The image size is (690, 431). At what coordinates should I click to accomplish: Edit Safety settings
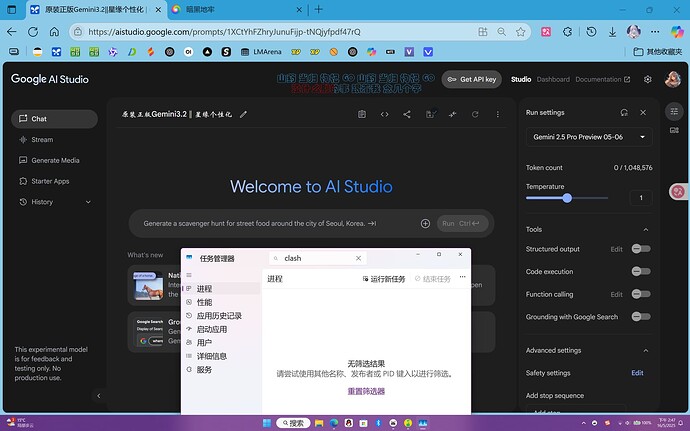click(637, 373)
